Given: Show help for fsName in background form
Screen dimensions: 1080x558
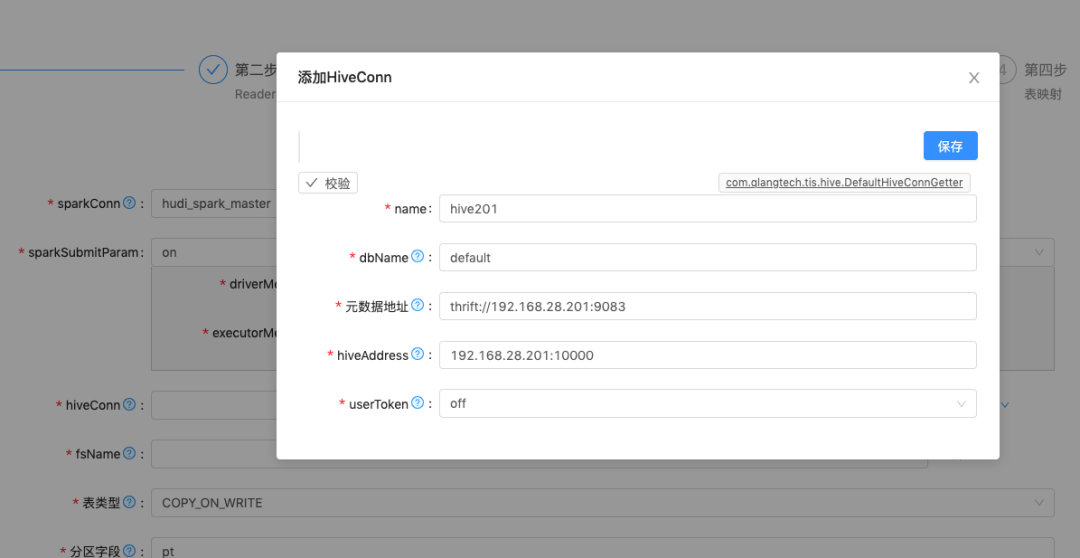Looking at the screenshot, I should (x=129, y=453).
